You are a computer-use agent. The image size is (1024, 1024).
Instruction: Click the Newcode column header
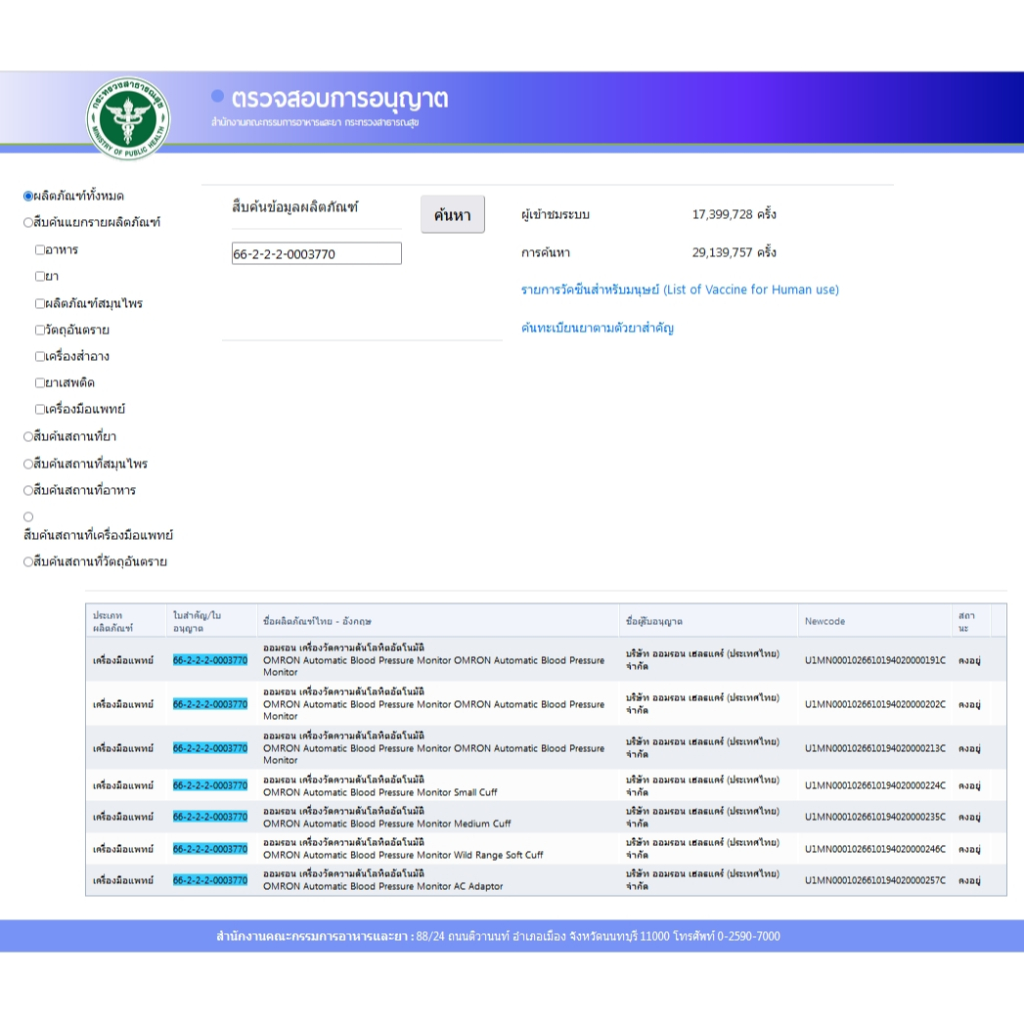824,621
